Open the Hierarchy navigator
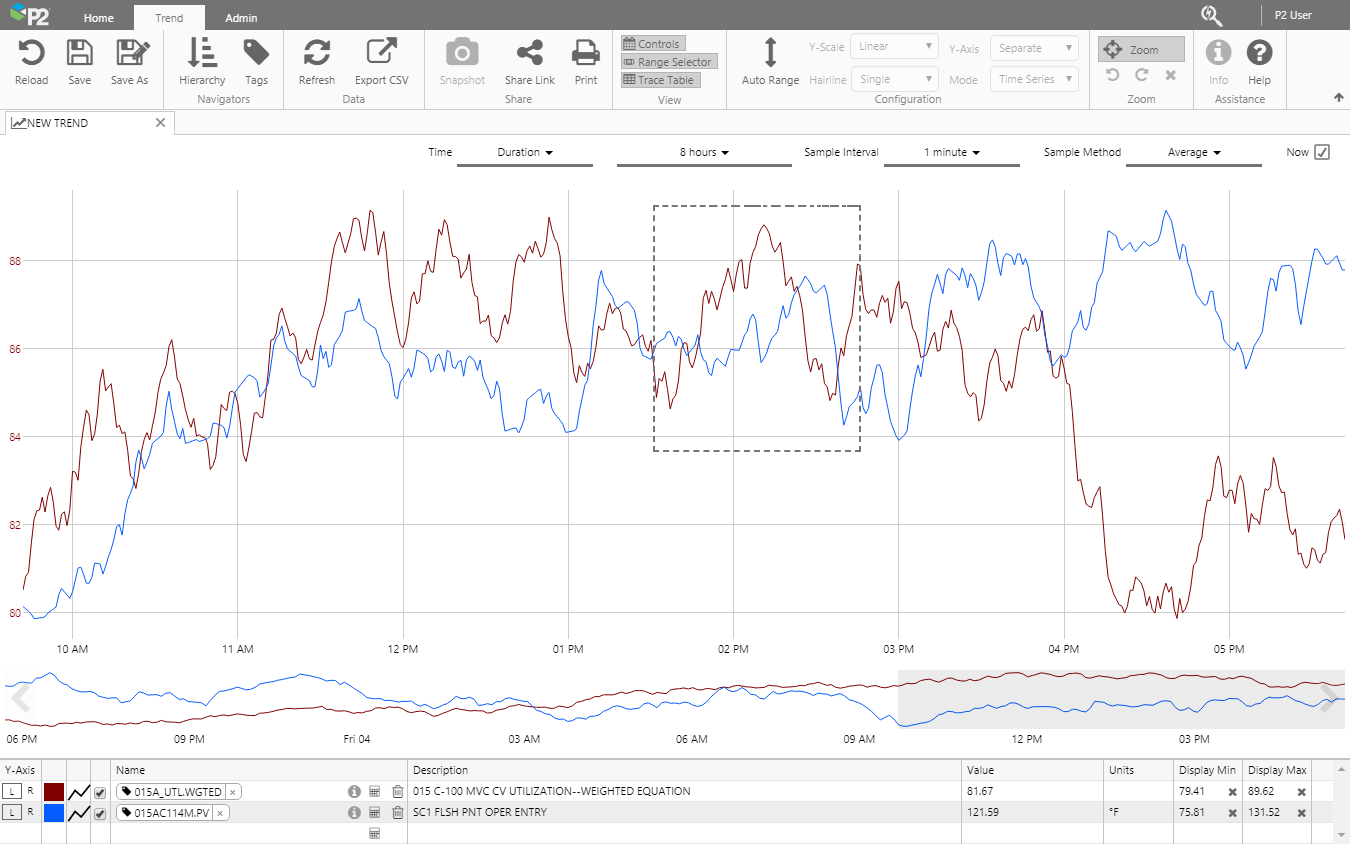Image resolution: width=1350 pixels, height=844 pixels. 202,53
